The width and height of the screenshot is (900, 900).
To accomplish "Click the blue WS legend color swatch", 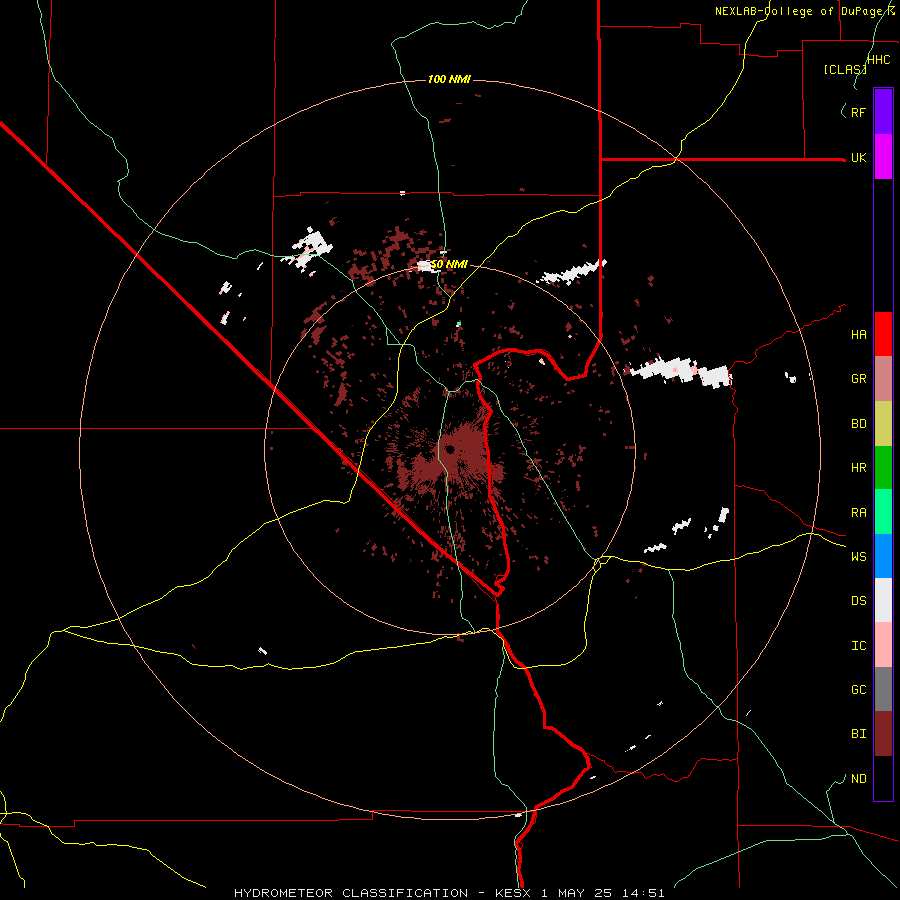I will click(x=883, y=556).
